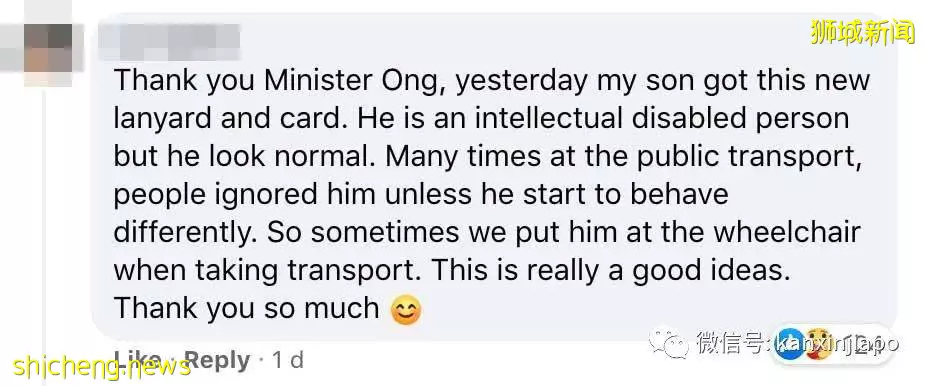Click the kanxinjiapo account ID text
The width and height of the screenshot is (930, 386).
(x=837, y=344)
